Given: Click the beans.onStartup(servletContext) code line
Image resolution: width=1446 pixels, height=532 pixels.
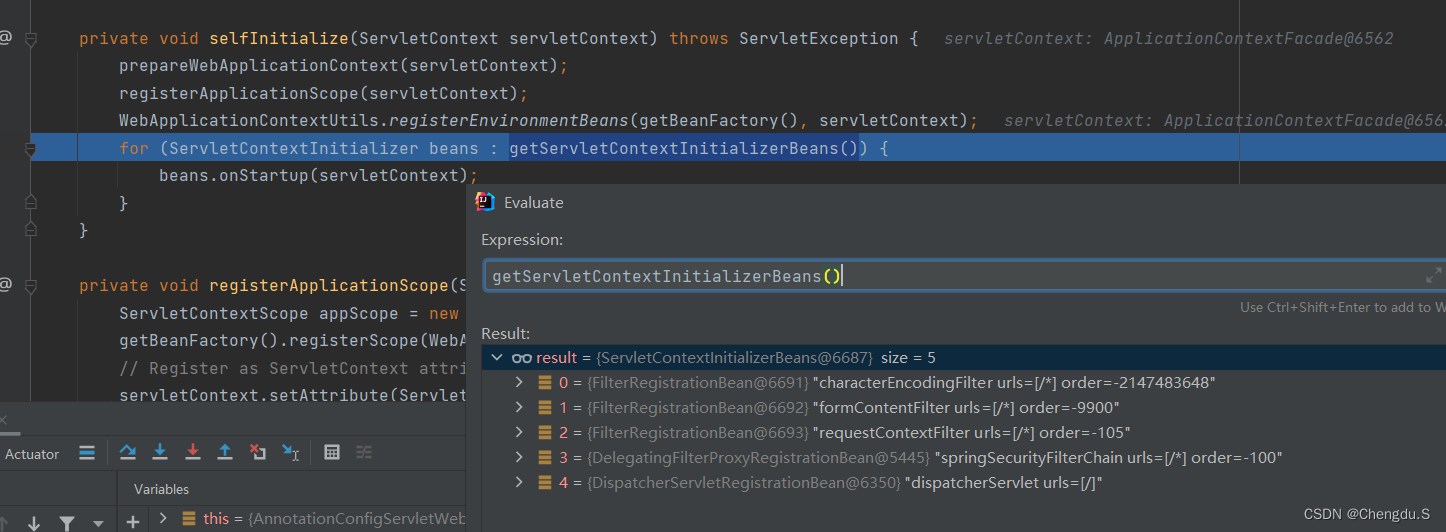Looking at the screenshot, I should click(319, 175).
